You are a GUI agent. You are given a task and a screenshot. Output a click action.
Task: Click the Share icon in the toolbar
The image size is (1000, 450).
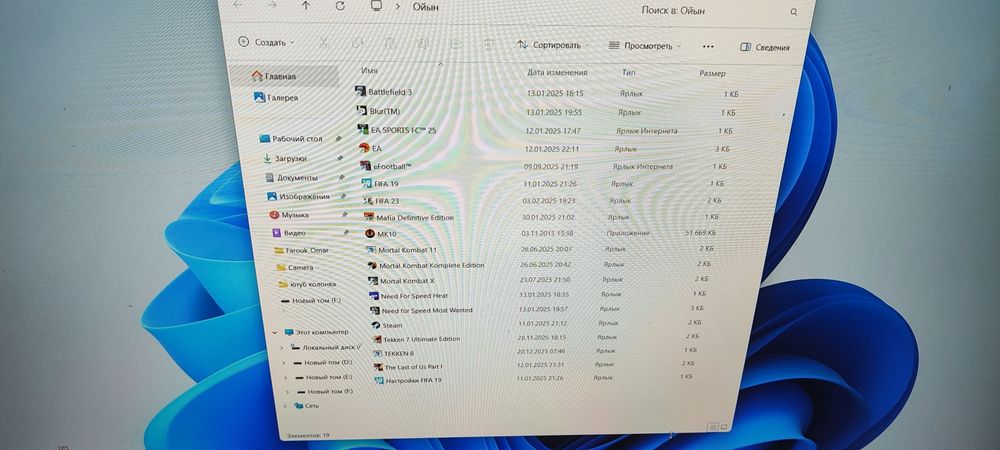pyautogui.click(x=455, y=43)
